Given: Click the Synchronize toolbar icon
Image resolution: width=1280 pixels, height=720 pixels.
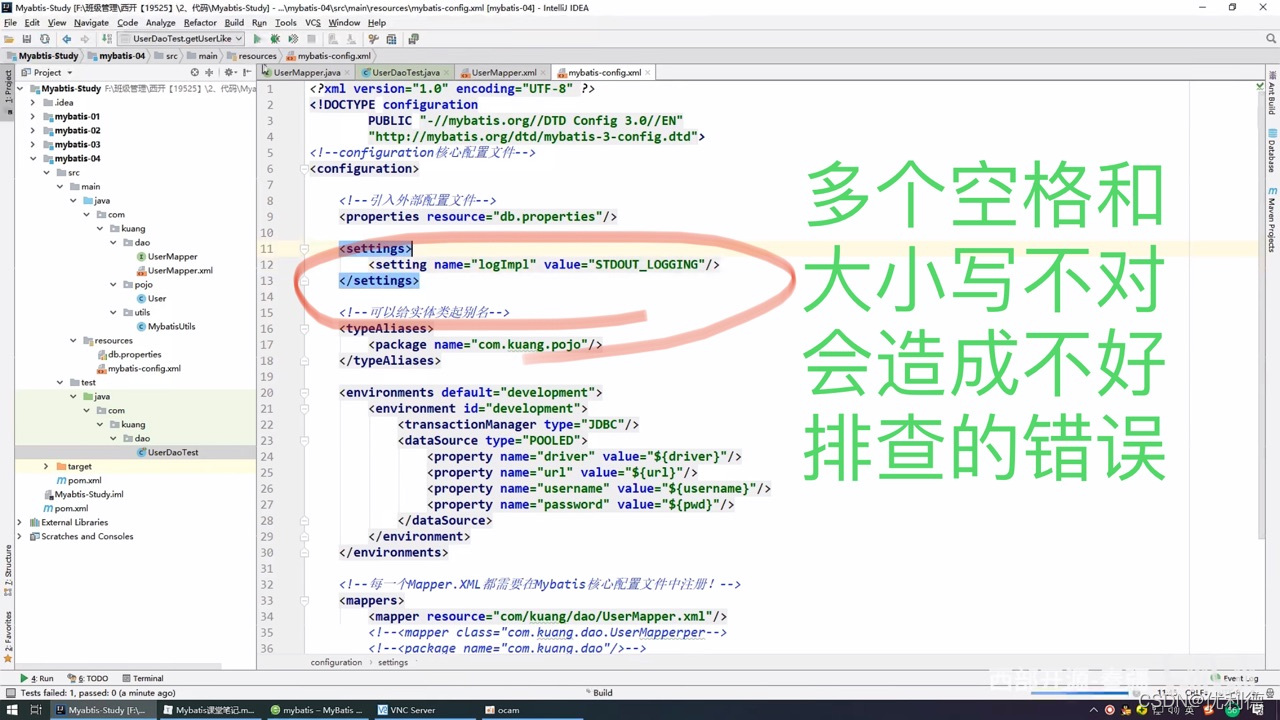Looking at the screenshot, I should [44, 39].
